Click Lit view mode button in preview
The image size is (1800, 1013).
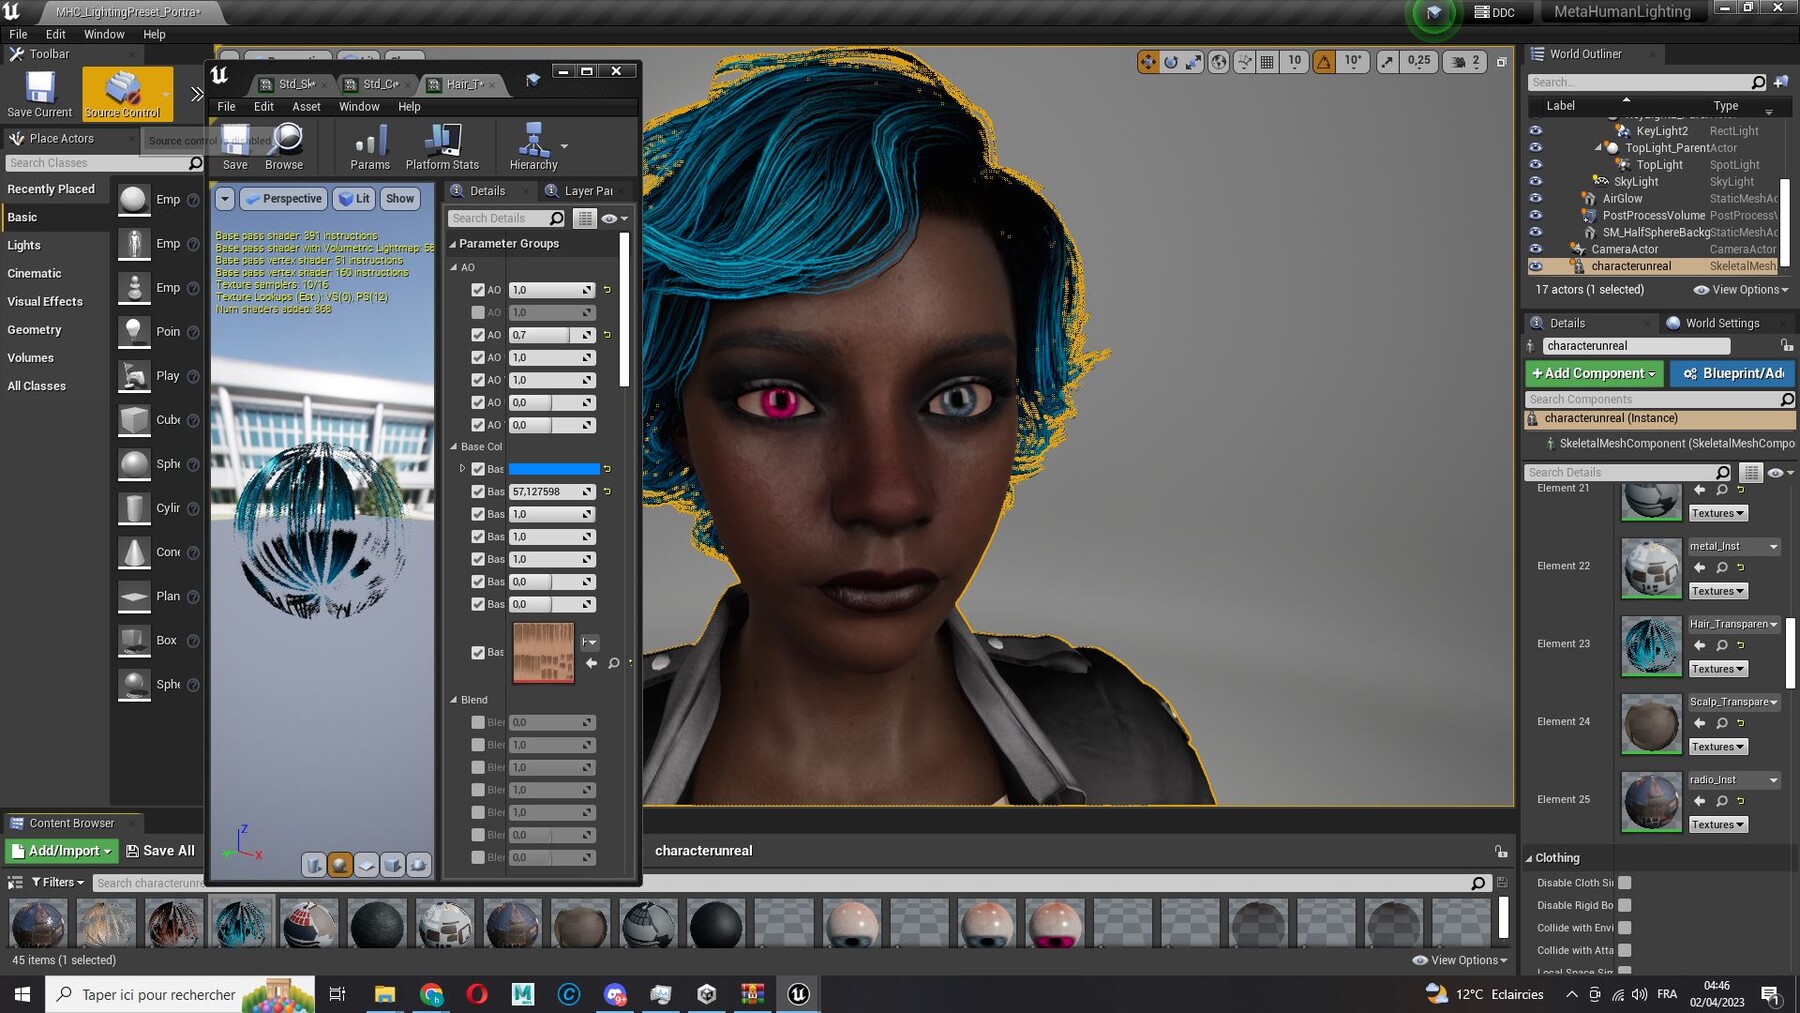pos(354,199)
